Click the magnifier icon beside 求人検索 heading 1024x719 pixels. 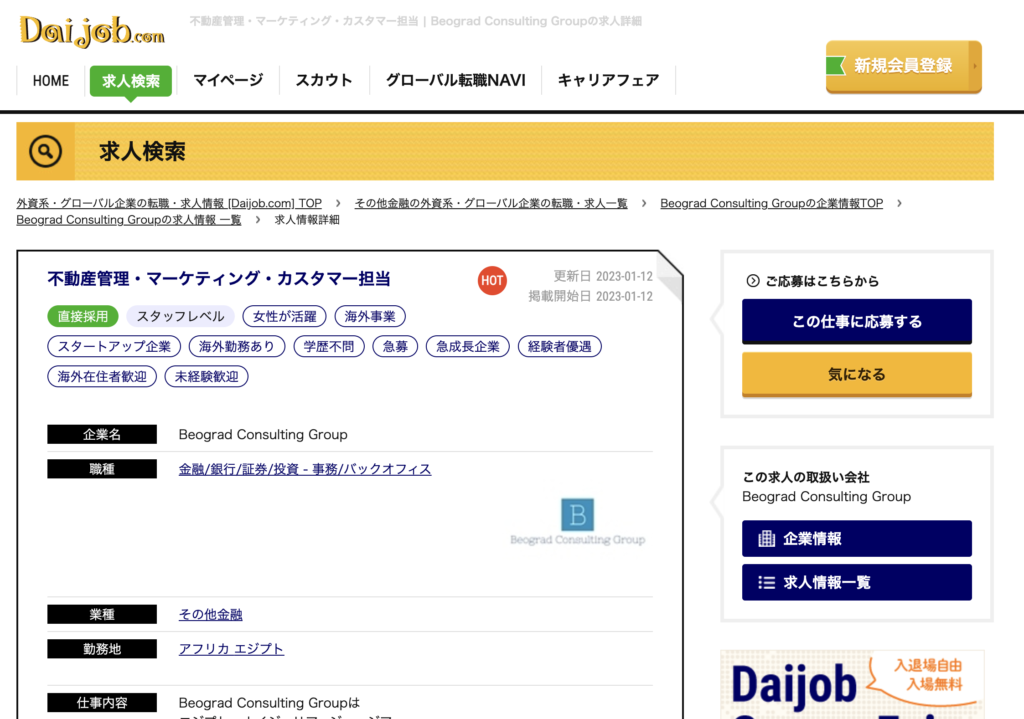coord(45,152)
